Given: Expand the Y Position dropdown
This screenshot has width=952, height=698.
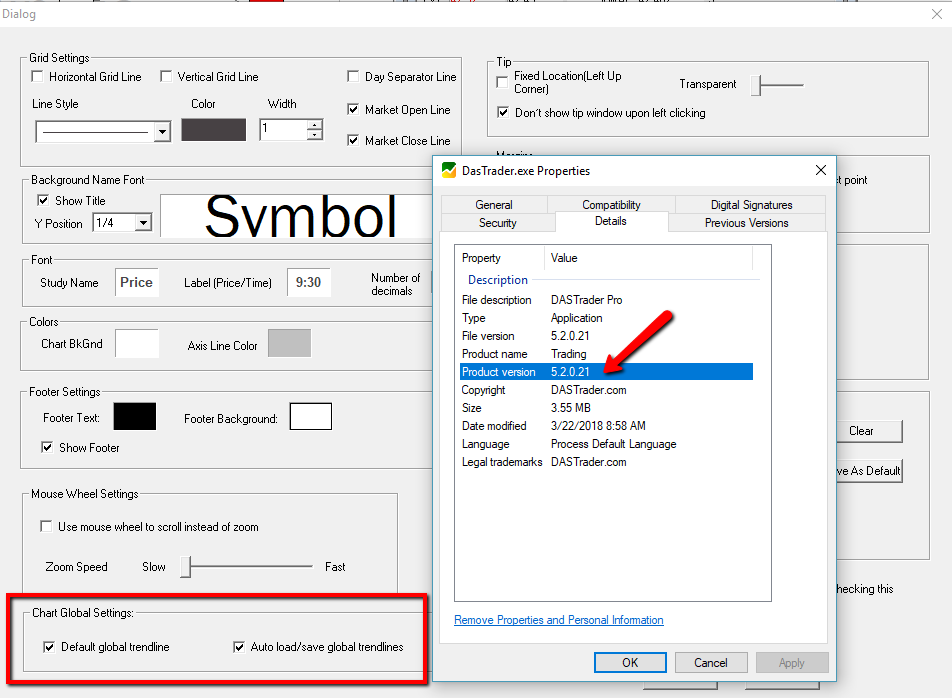Looking at the screenshot, I should pyautogui.click(x=143, y=223).
